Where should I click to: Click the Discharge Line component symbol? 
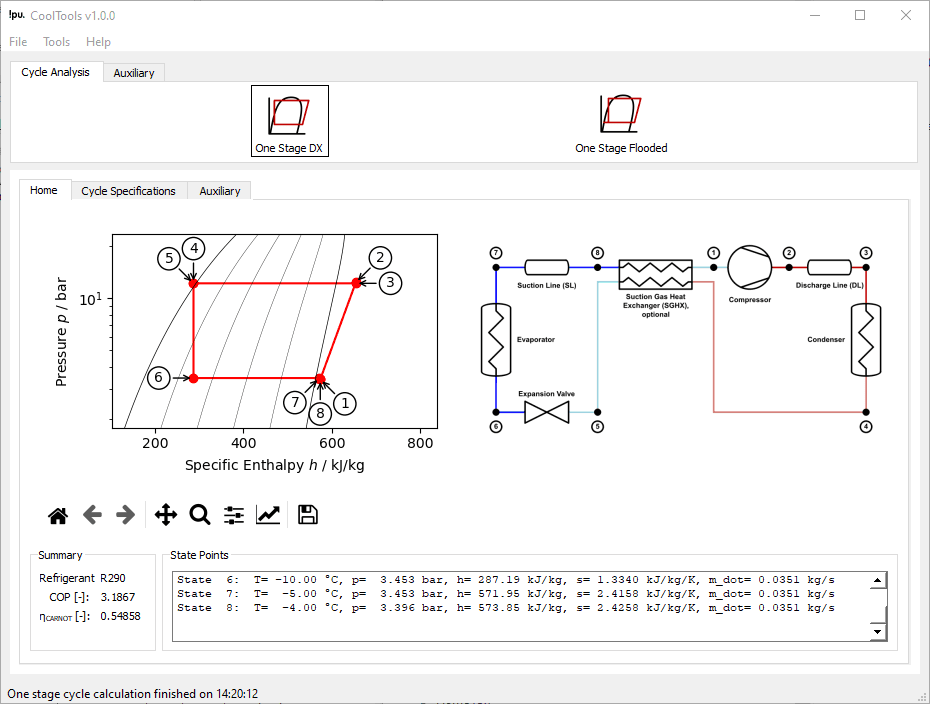829,267
